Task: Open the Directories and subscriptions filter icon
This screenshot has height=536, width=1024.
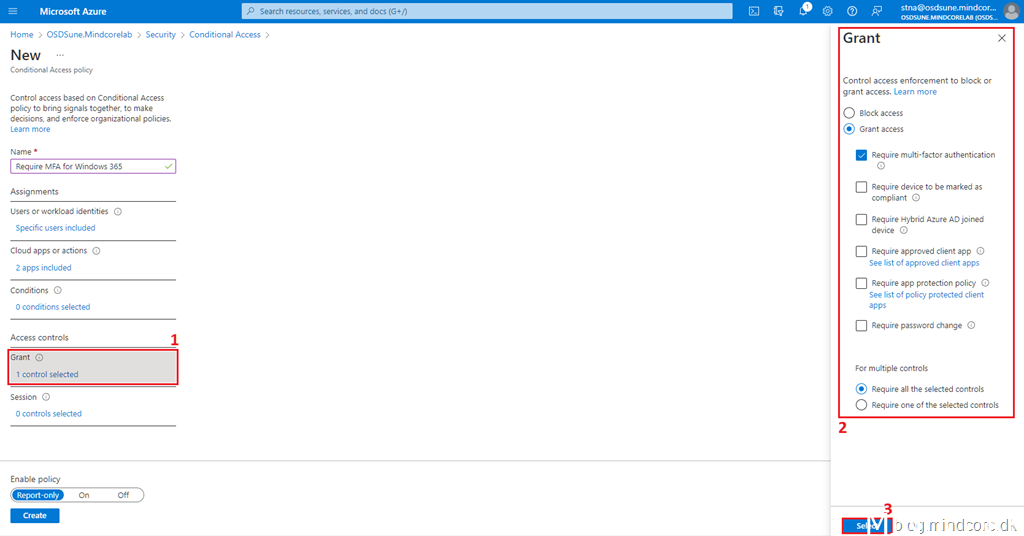Action: pyautogui.click(x=779, y=11)
